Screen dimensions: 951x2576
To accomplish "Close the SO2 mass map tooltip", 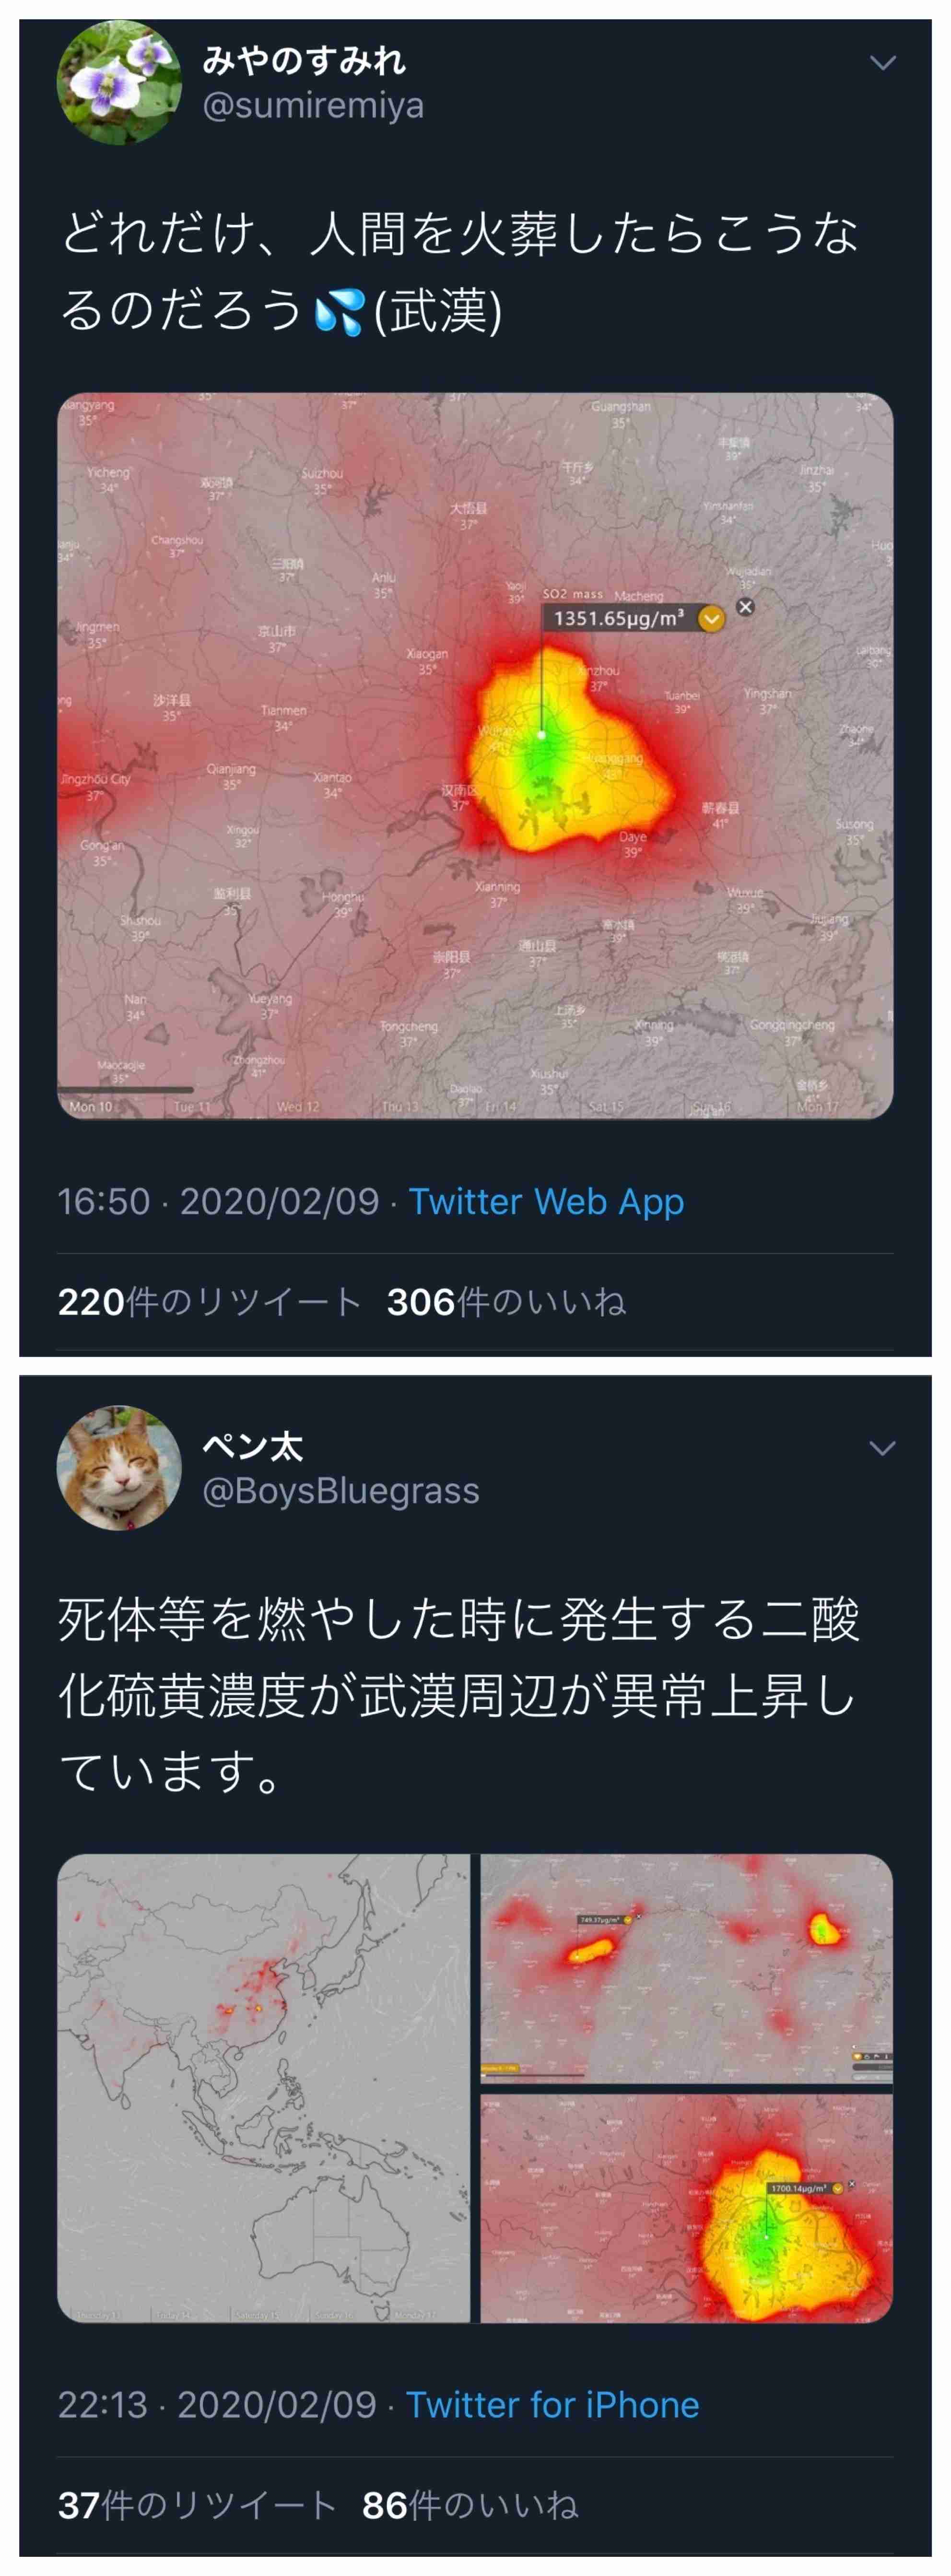I will tap(745, 607).
